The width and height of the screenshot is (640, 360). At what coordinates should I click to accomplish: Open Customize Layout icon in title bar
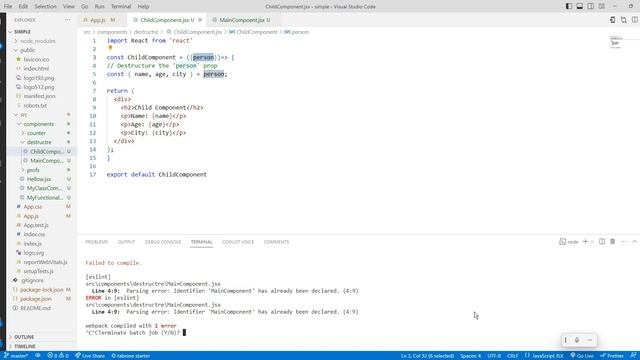[x=602, y=7]
